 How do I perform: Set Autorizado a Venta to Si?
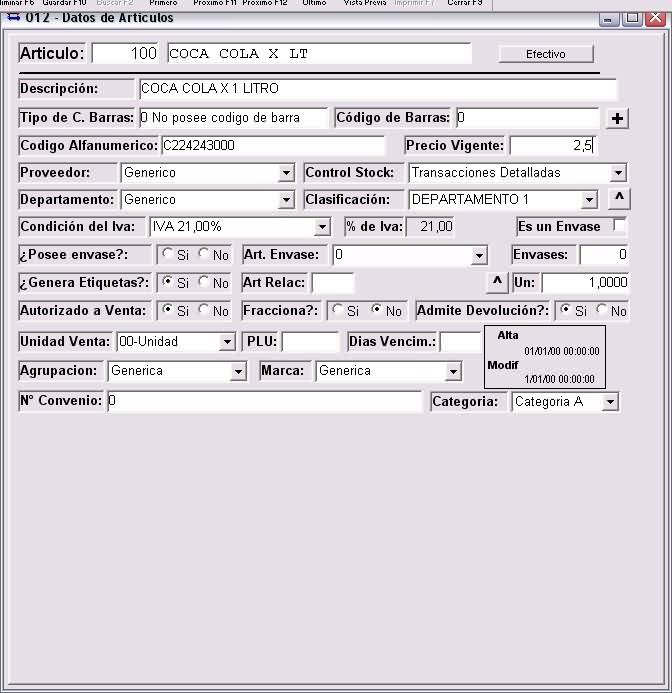(167, 309)
